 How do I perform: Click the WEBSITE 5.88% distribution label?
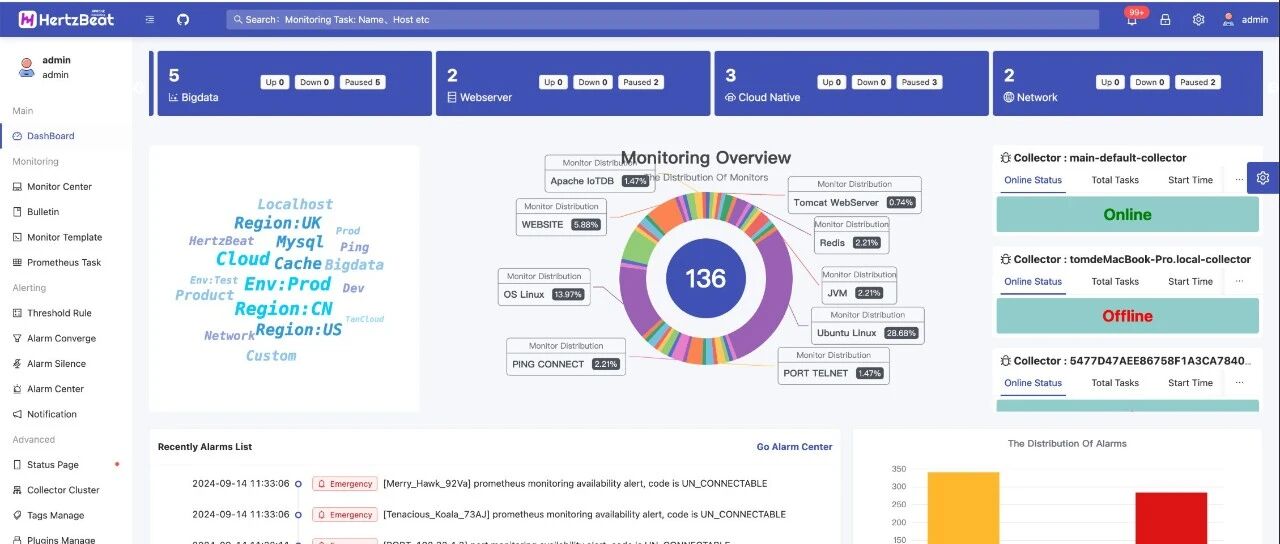559,218
